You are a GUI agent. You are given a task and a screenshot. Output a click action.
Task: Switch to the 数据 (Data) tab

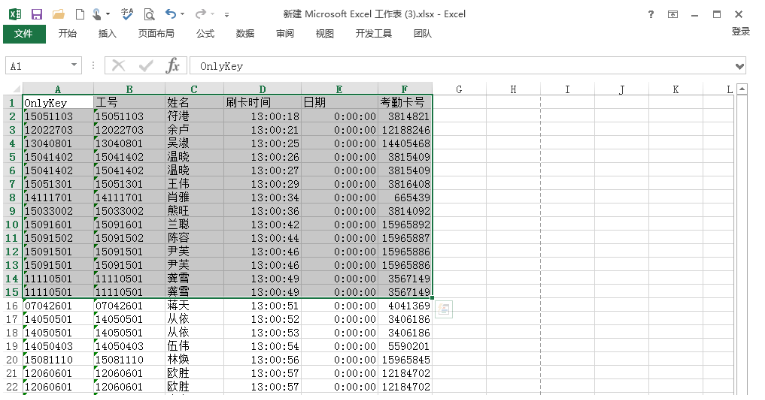[245, 33]
